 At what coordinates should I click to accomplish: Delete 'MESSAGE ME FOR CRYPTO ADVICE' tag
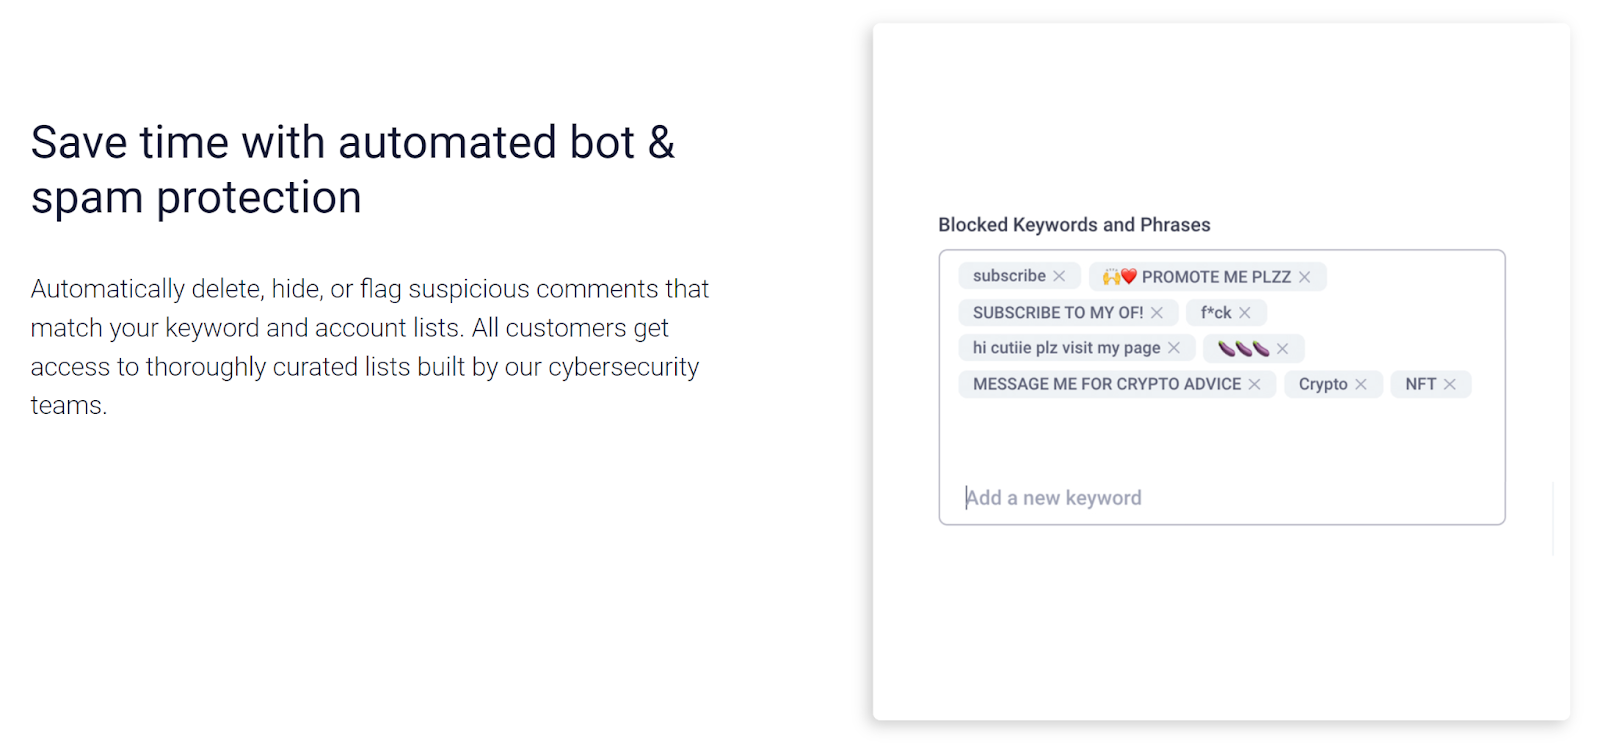1254,384
